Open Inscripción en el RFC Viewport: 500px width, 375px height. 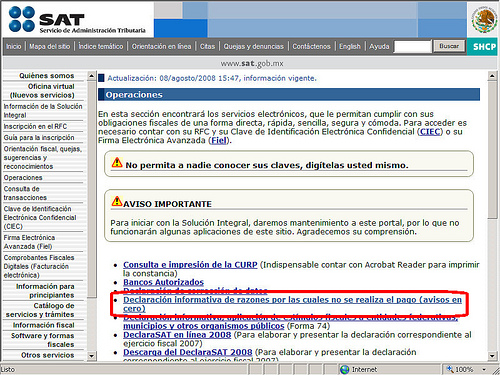(35, 126)
